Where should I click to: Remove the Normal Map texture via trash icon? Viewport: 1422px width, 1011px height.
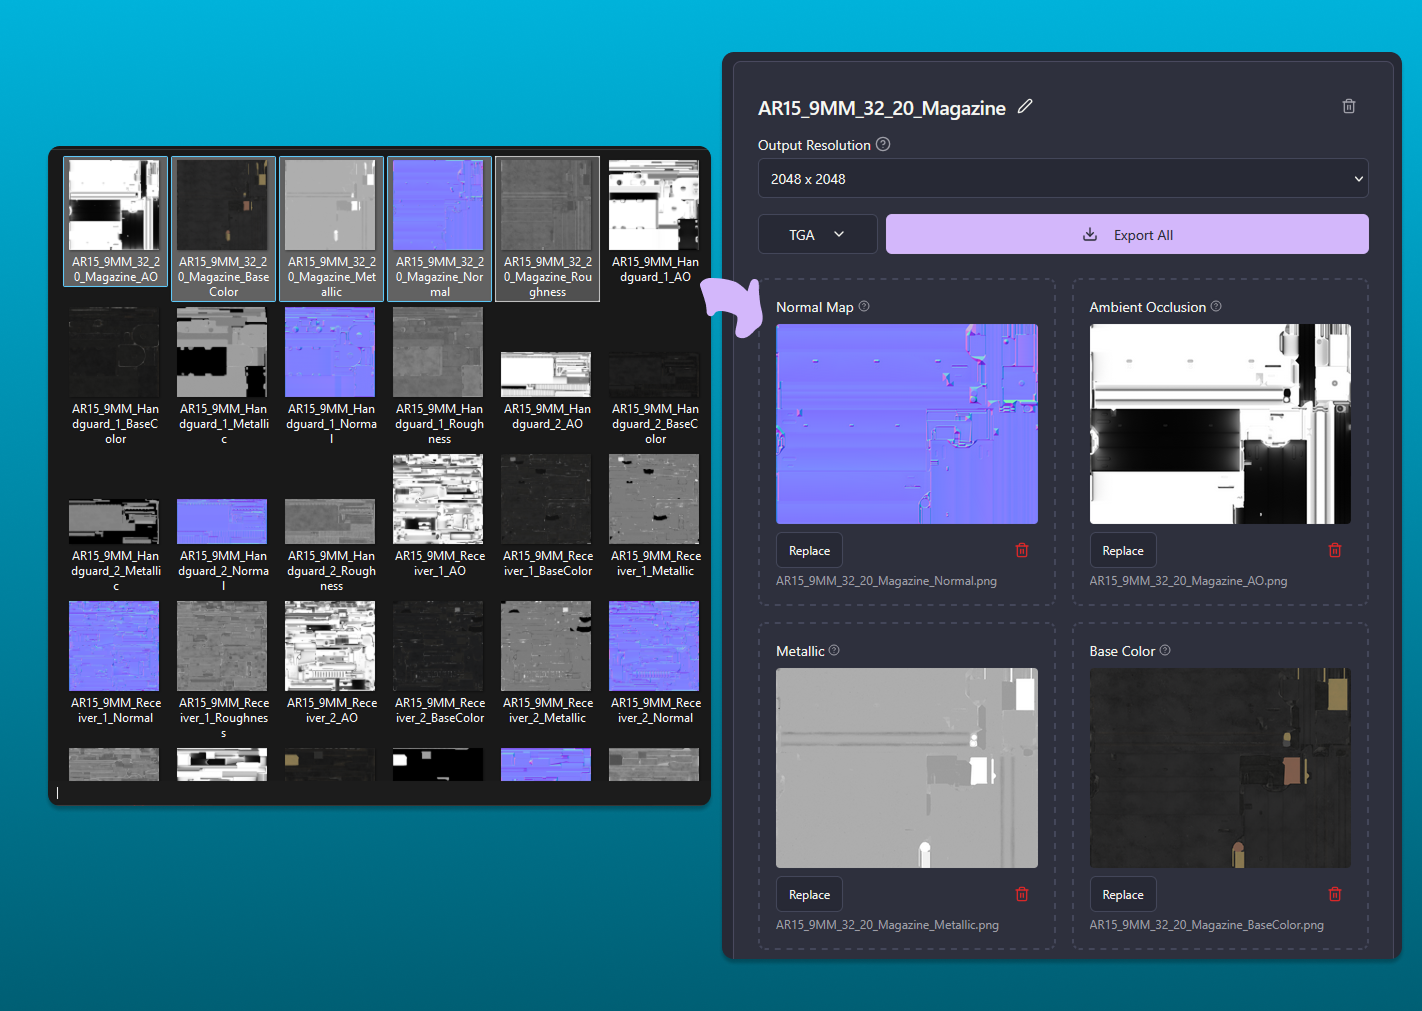pyautogui.click(x=1022, y=550)
